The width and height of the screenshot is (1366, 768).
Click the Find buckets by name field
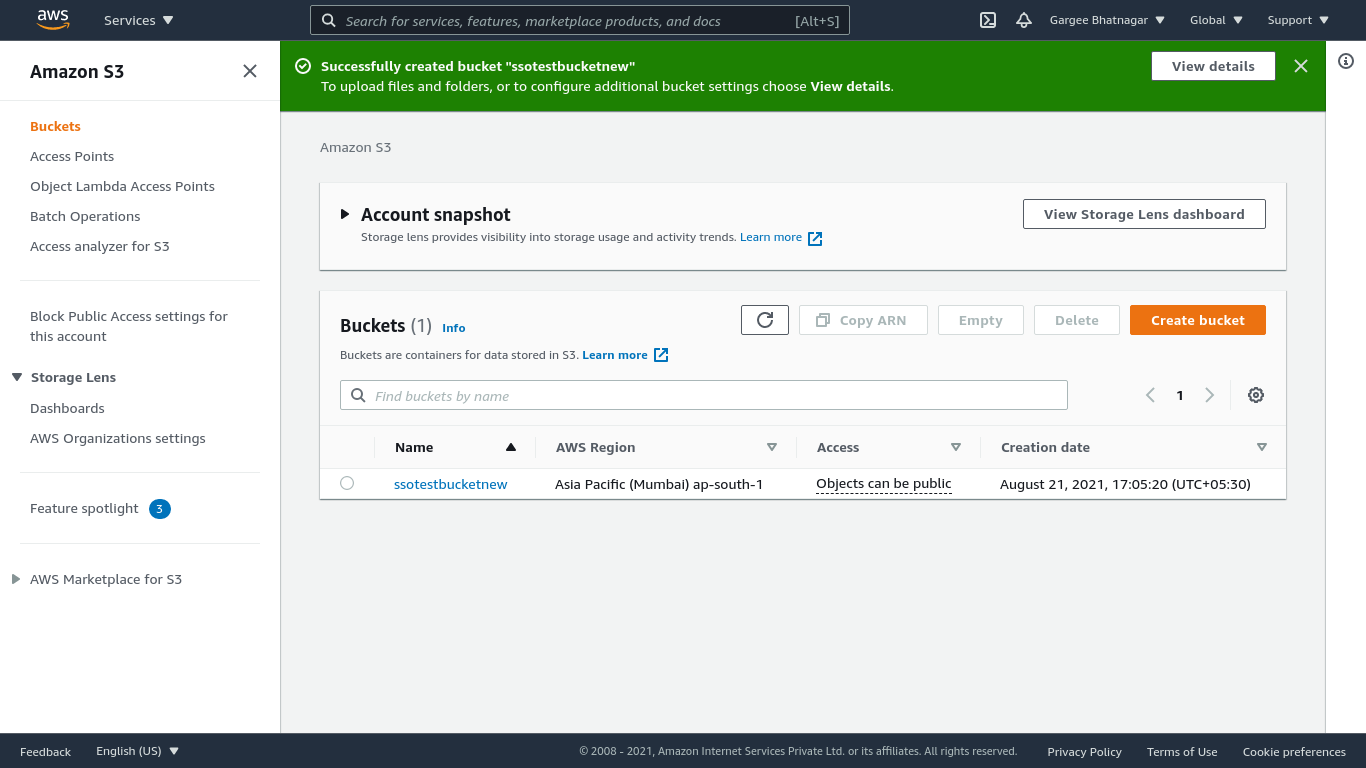(704, 395)
